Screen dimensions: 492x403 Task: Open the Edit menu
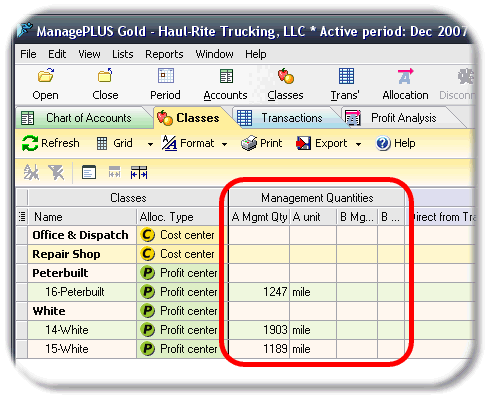coord(57,54)
